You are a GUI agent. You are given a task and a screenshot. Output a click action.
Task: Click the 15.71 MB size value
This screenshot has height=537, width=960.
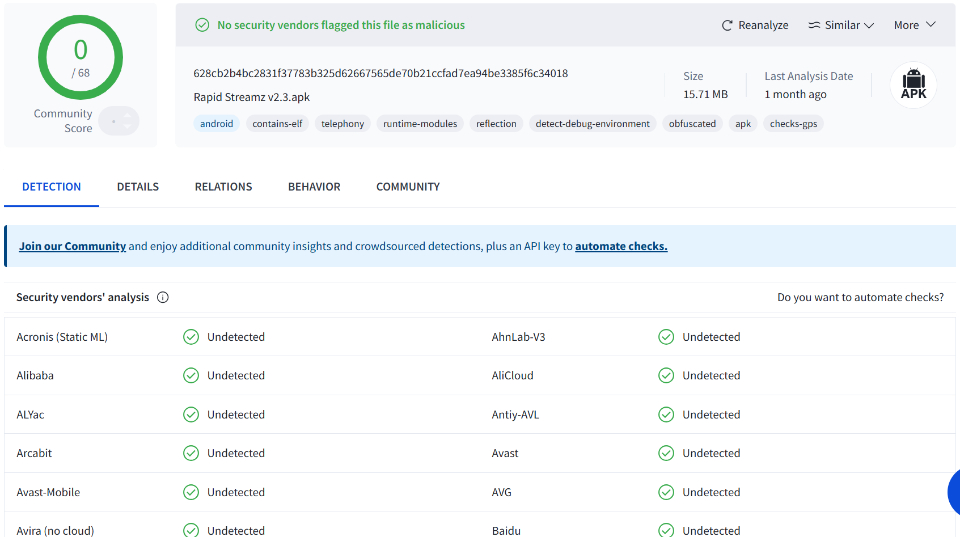pyautogui.click(x=705, y=94)
